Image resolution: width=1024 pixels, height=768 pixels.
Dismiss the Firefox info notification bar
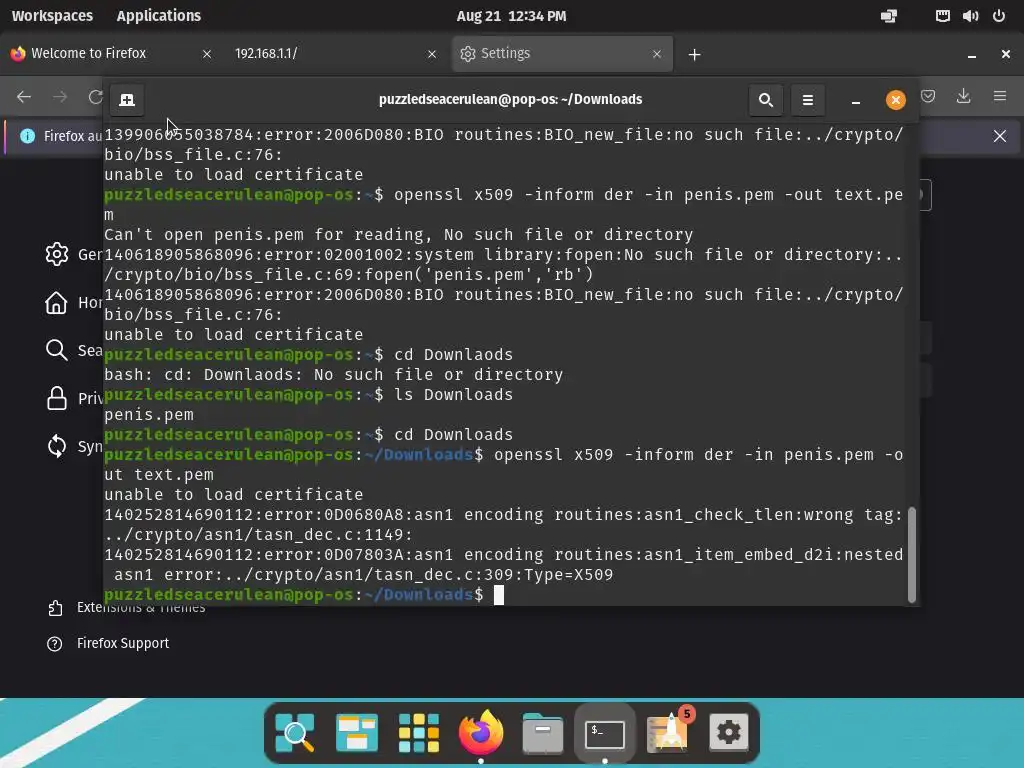(1000, 136)
